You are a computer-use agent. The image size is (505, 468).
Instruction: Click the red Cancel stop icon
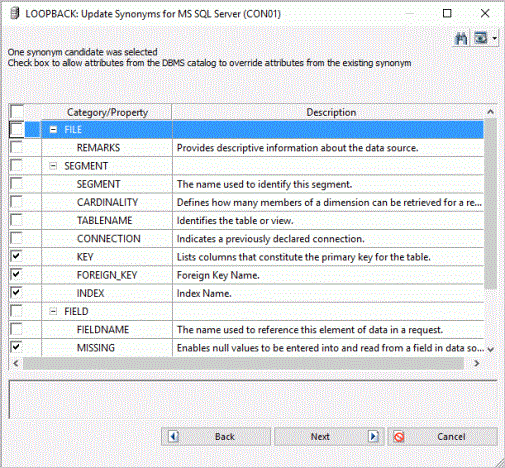pyautogui.click(x=399, y=437)
